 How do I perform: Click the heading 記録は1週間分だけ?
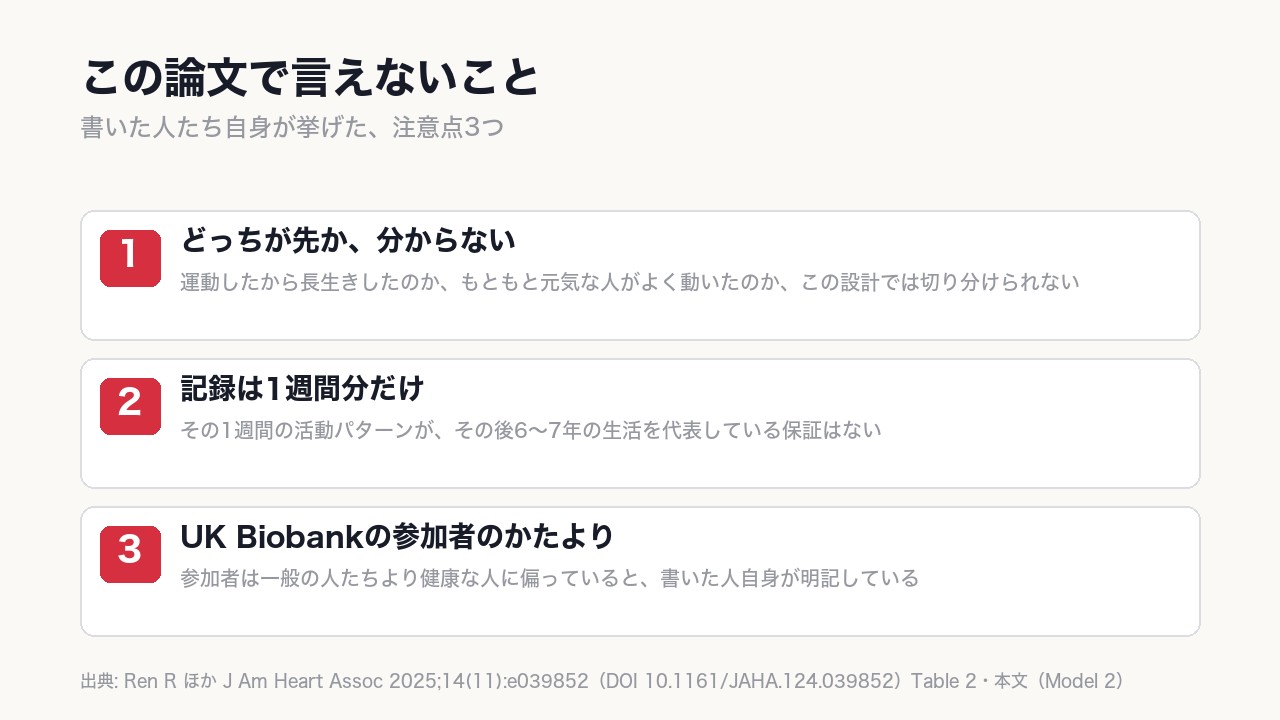click(x=303, y=388)
